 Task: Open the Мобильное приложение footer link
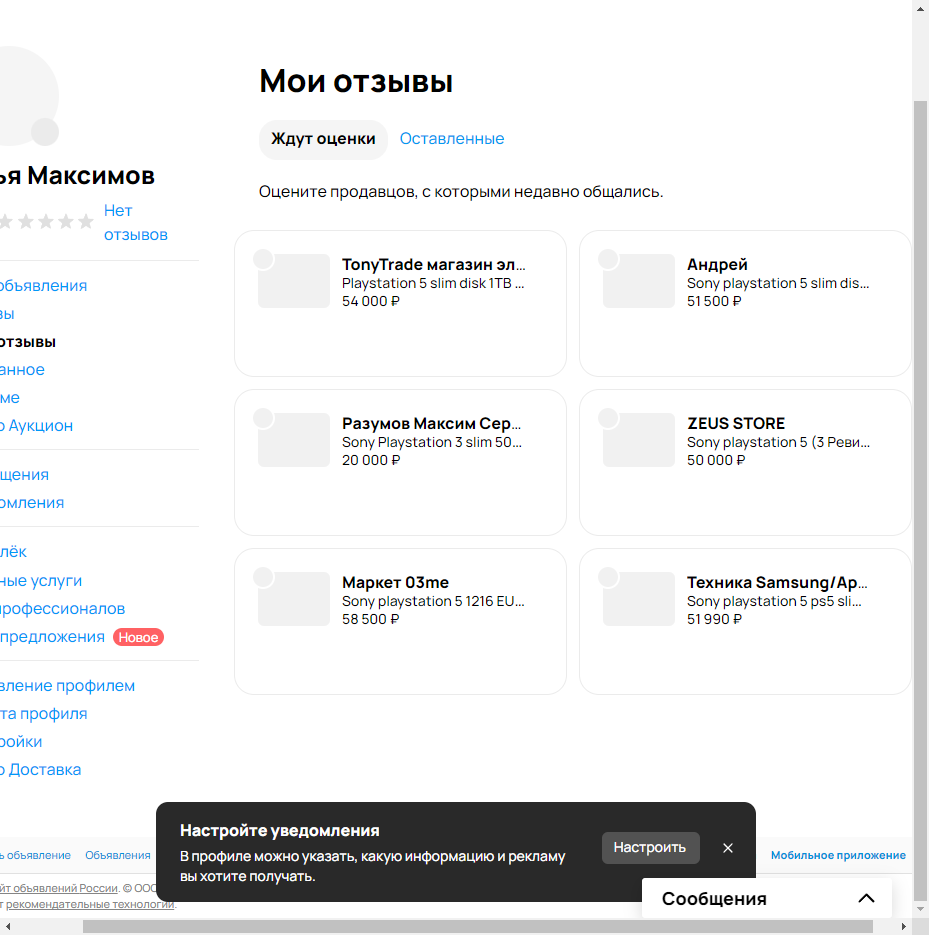point(838,855)
